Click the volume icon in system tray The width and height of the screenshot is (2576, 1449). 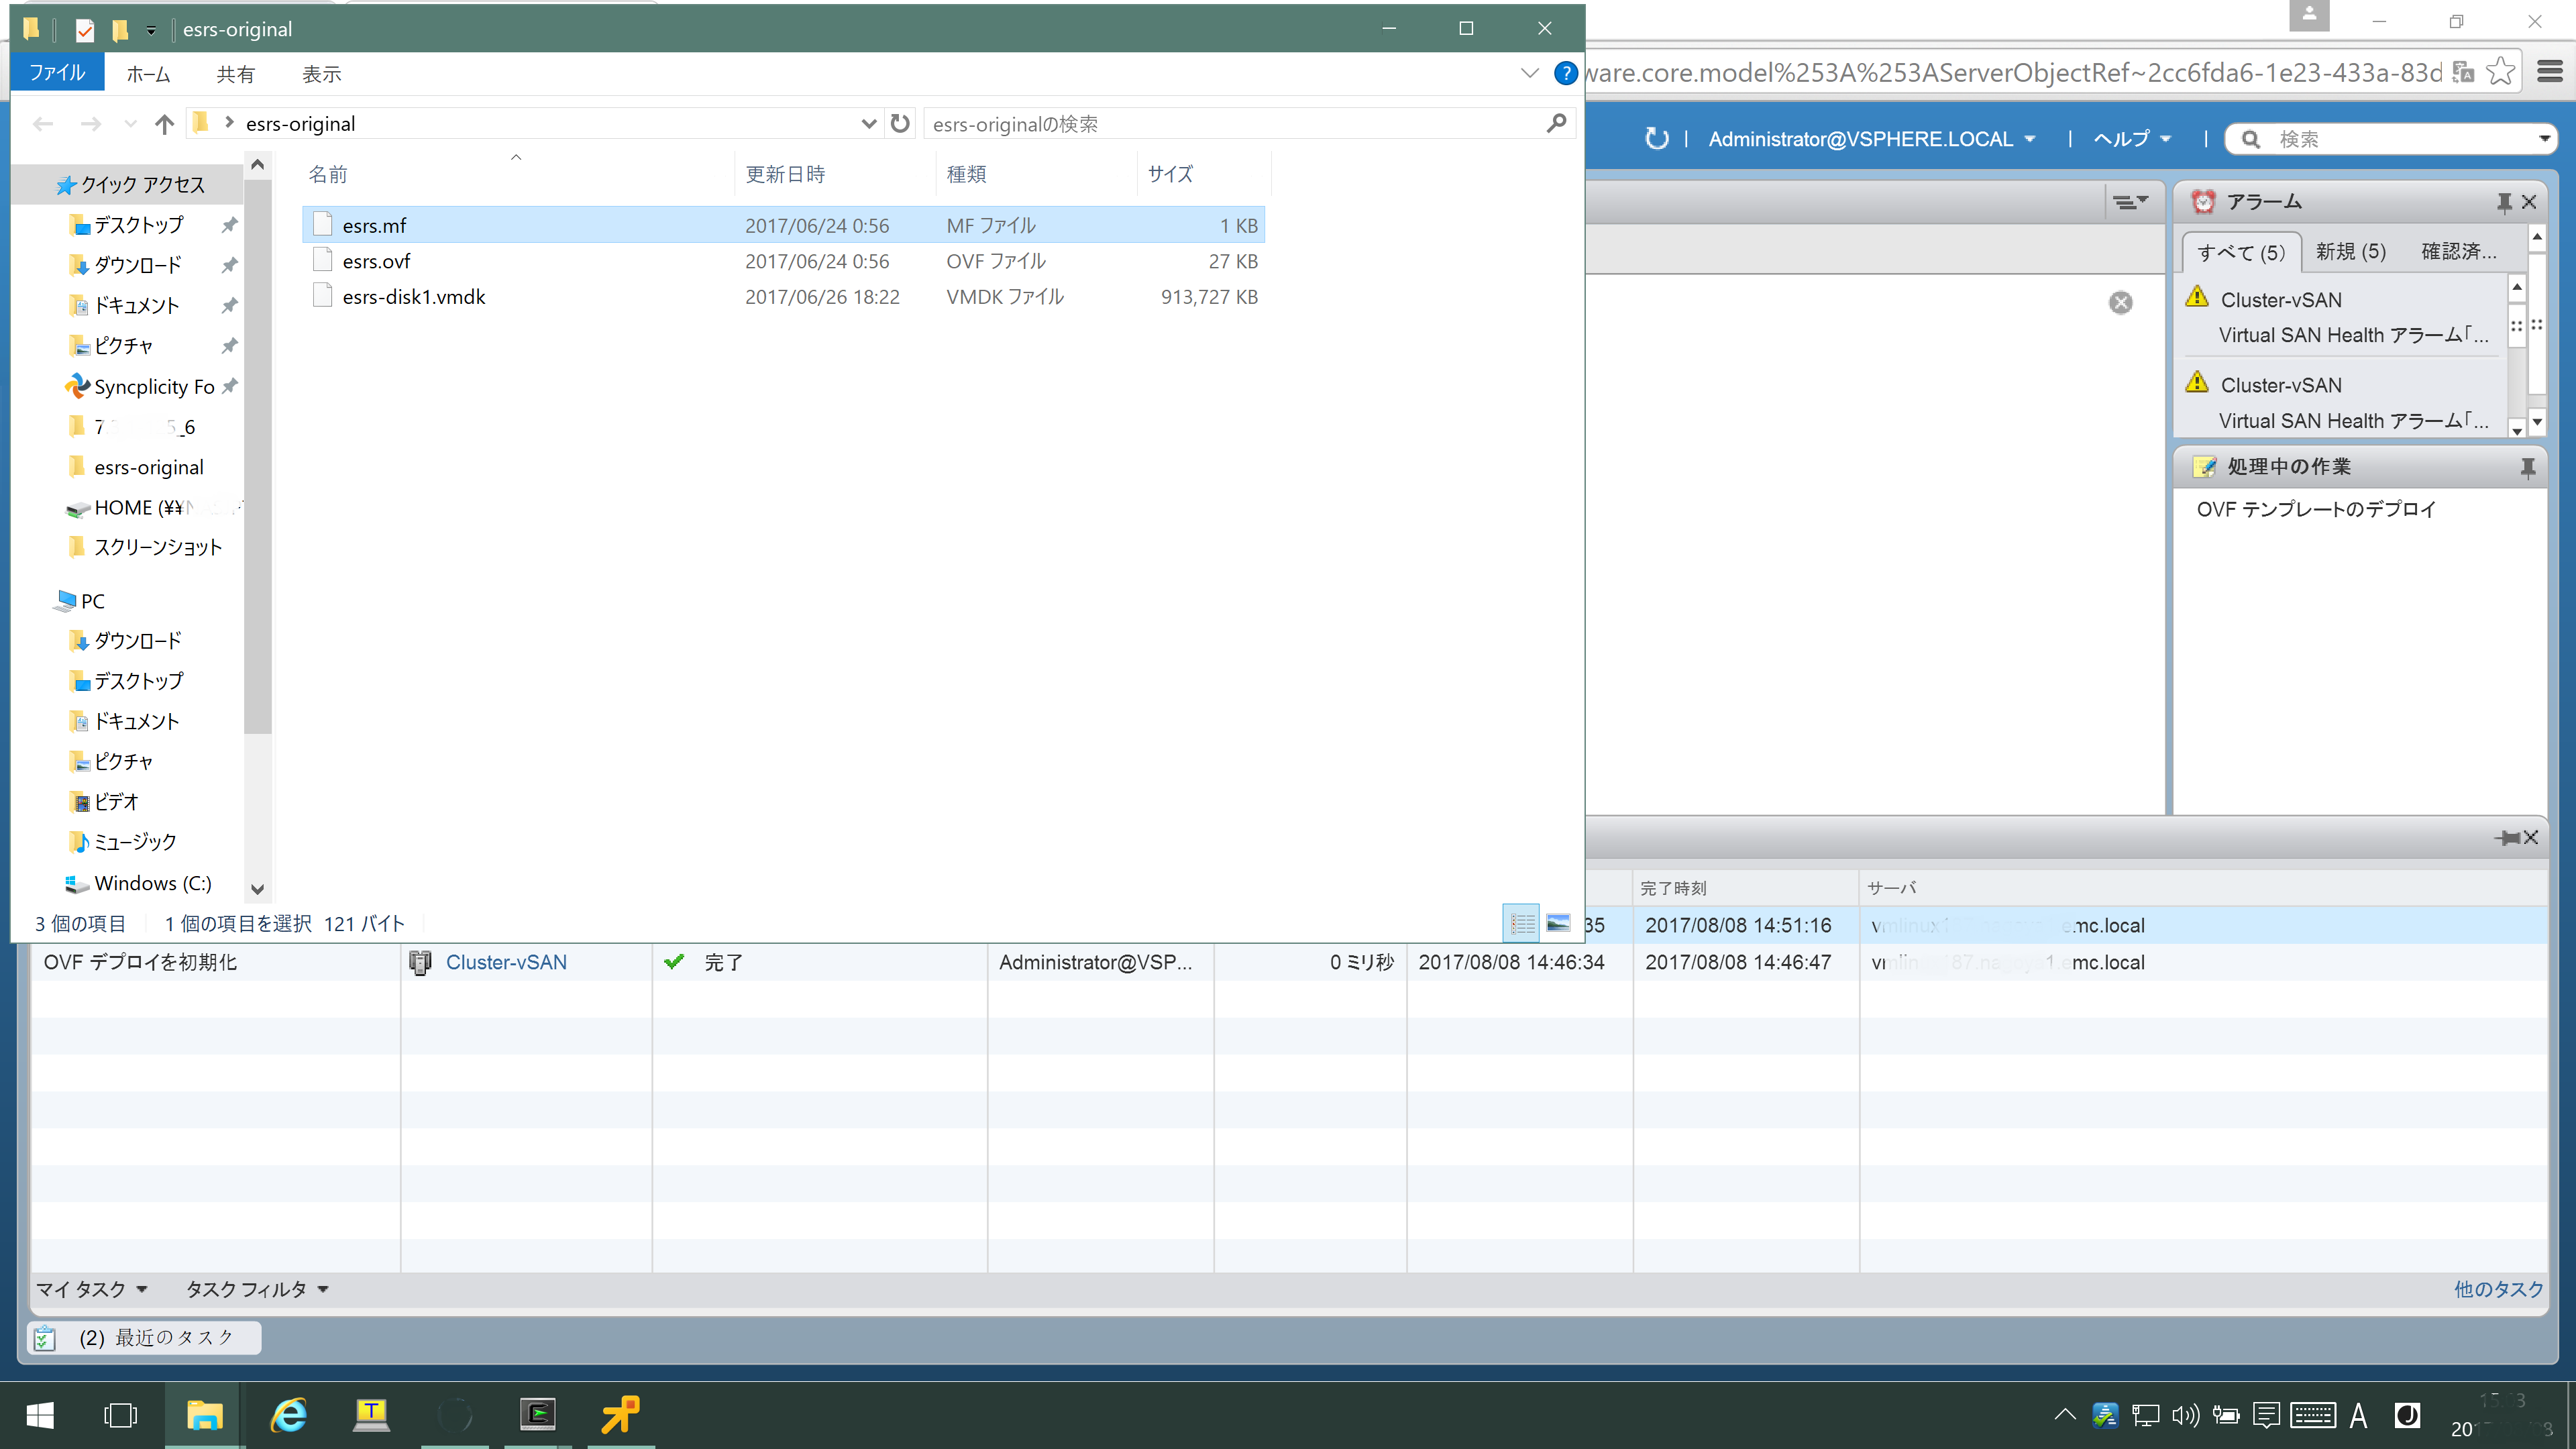[2185, 1415]
